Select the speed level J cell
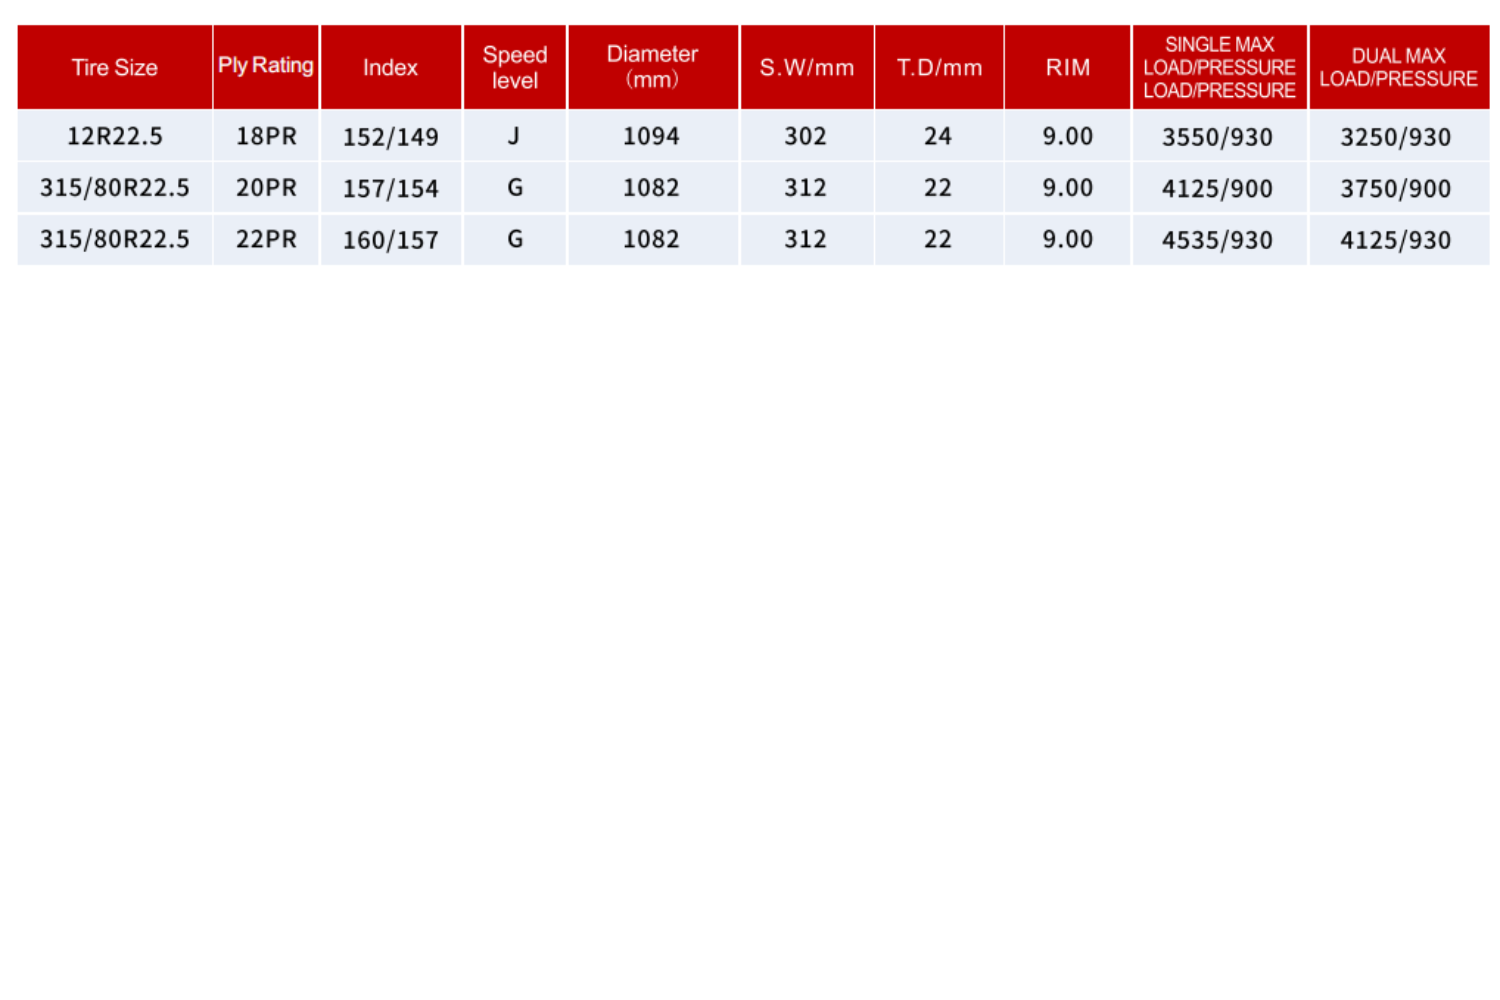This screenshot has width=1500, height=1000. [x=514, y=136]
